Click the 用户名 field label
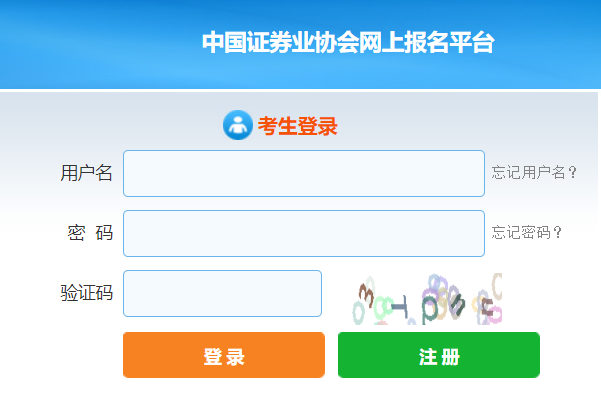 tap(86, 173)
